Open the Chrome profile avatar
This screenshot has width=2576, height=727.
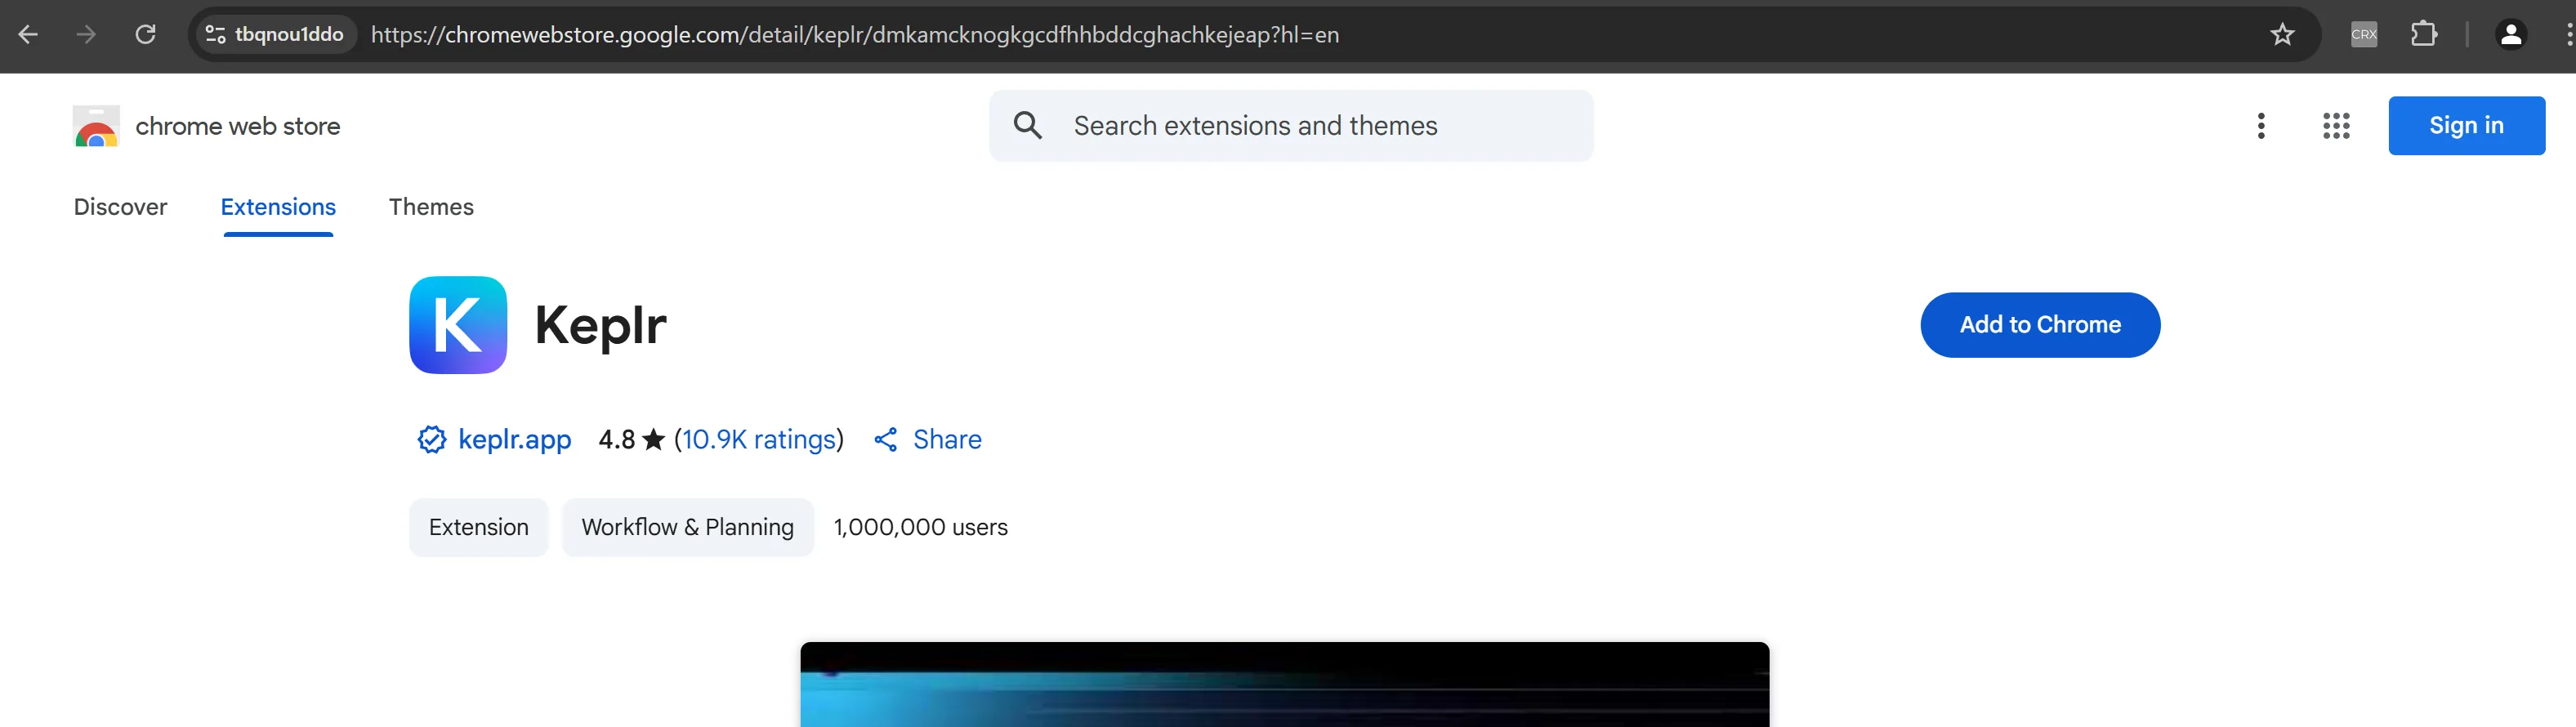(2510, 35)
